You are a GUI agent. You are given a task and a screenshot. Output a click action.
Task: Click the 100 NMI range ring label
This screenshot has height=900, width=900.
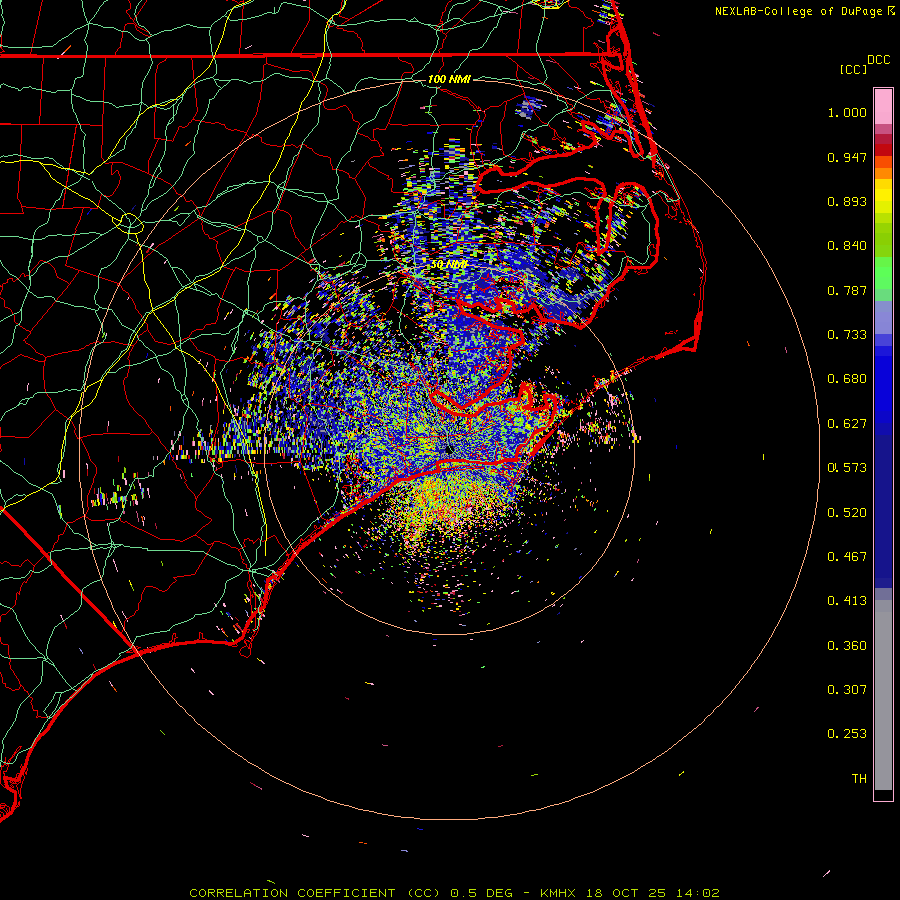pyautogui.click(x=449, y=79)
